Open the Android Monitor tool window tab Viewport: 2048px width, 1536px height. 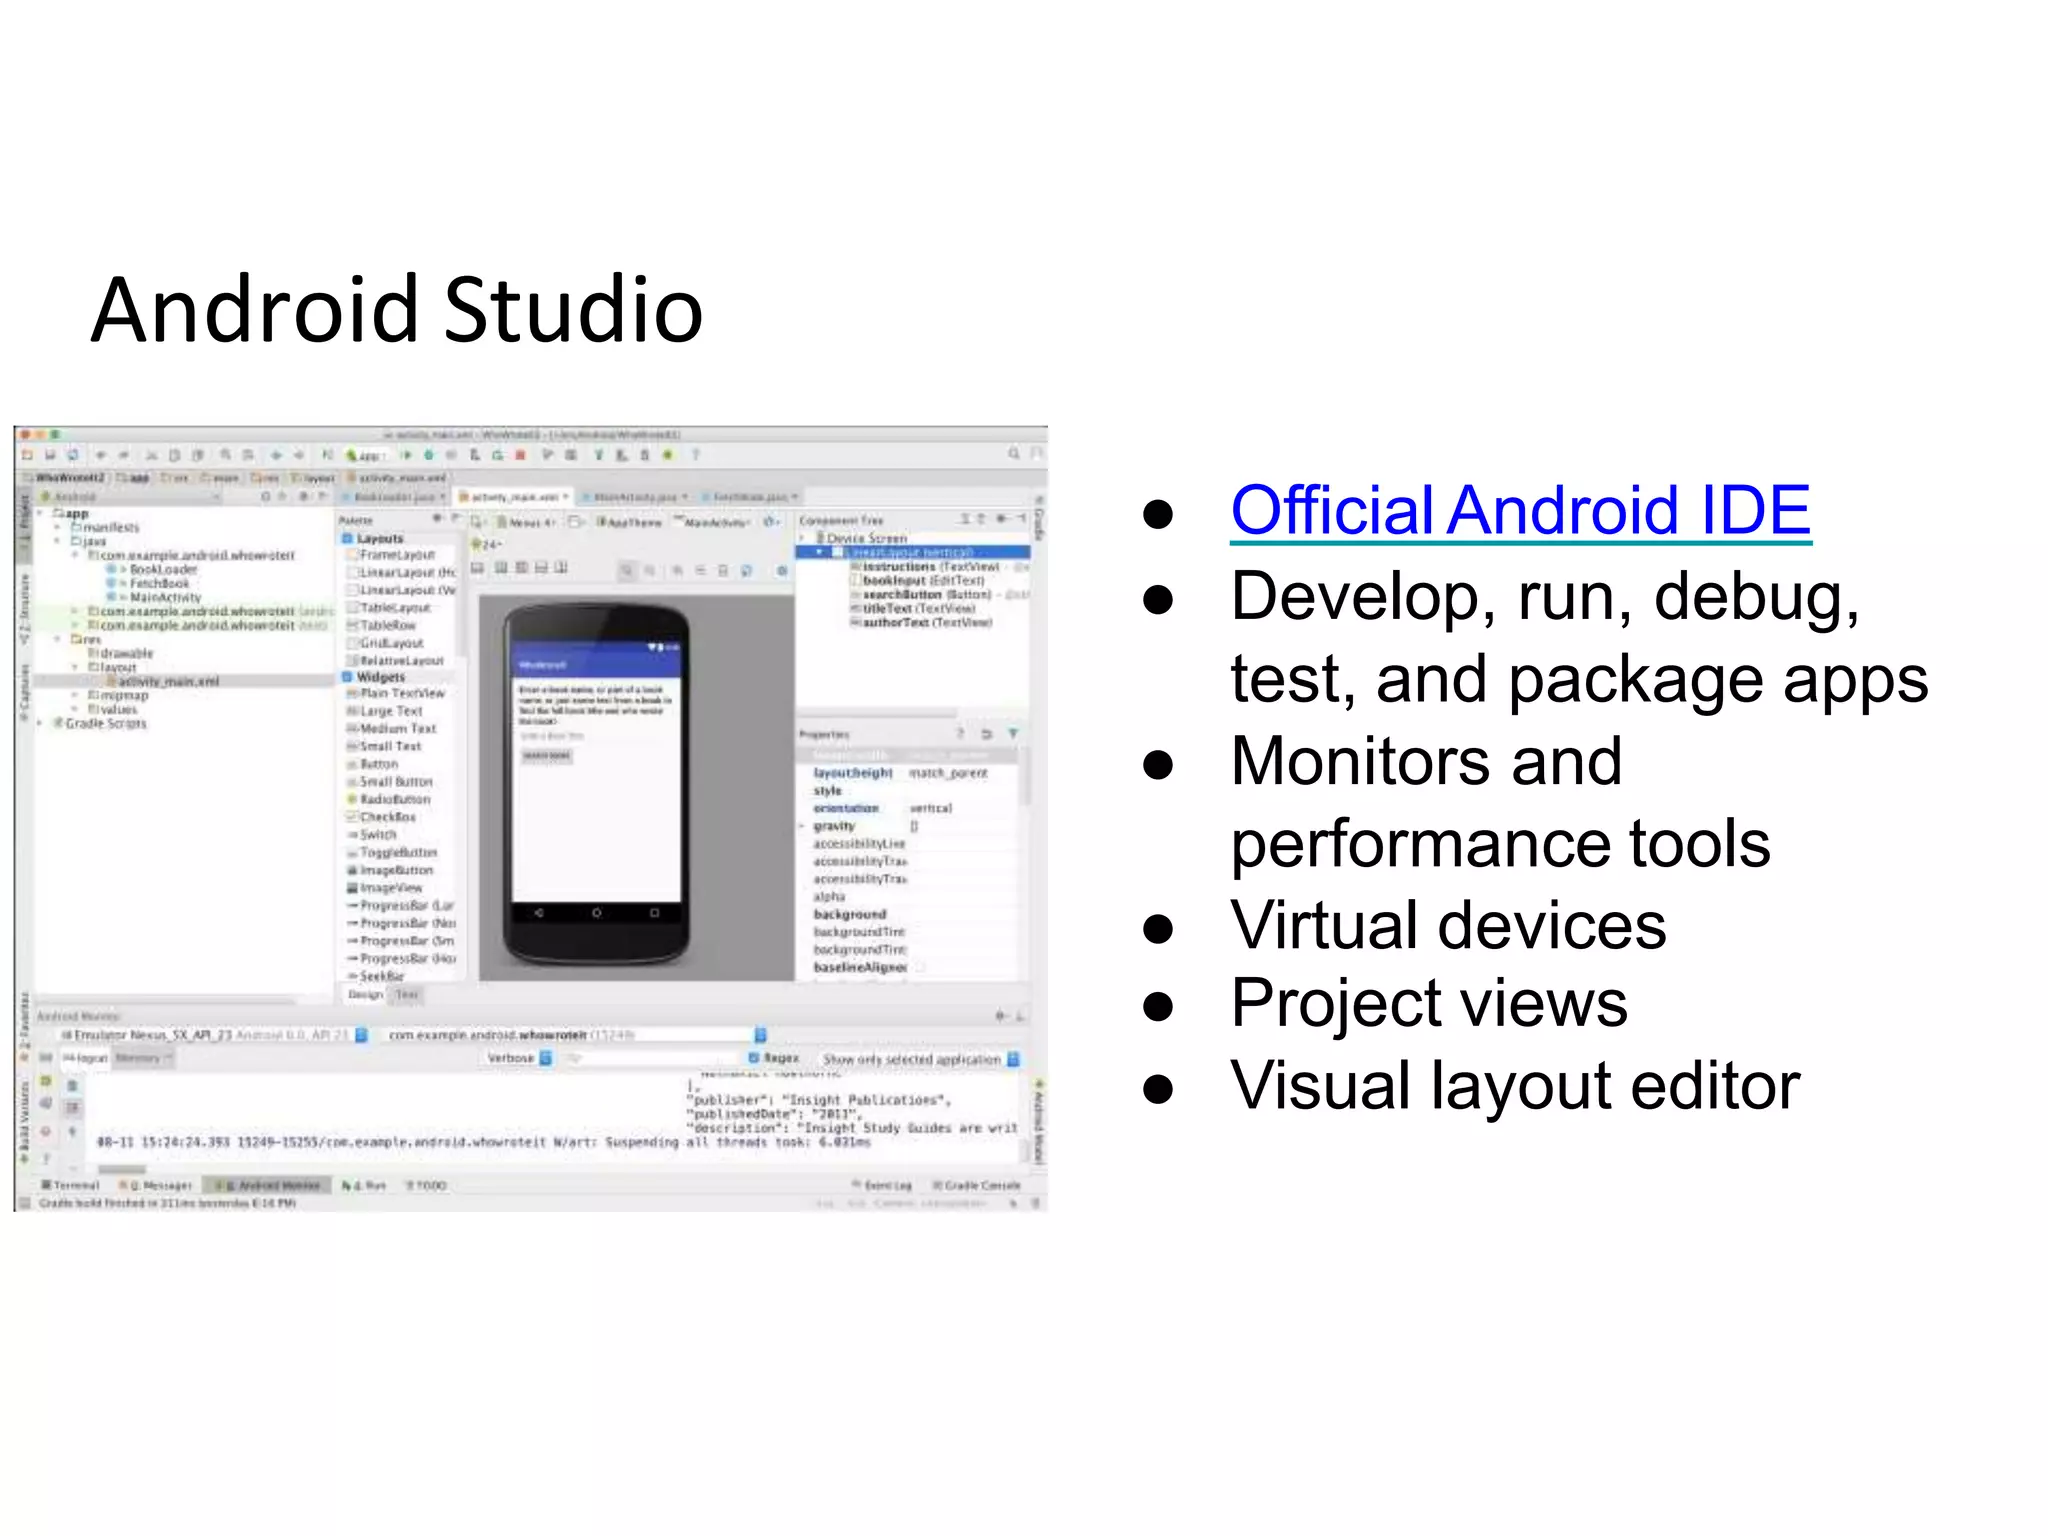(x=268, y=1185)
